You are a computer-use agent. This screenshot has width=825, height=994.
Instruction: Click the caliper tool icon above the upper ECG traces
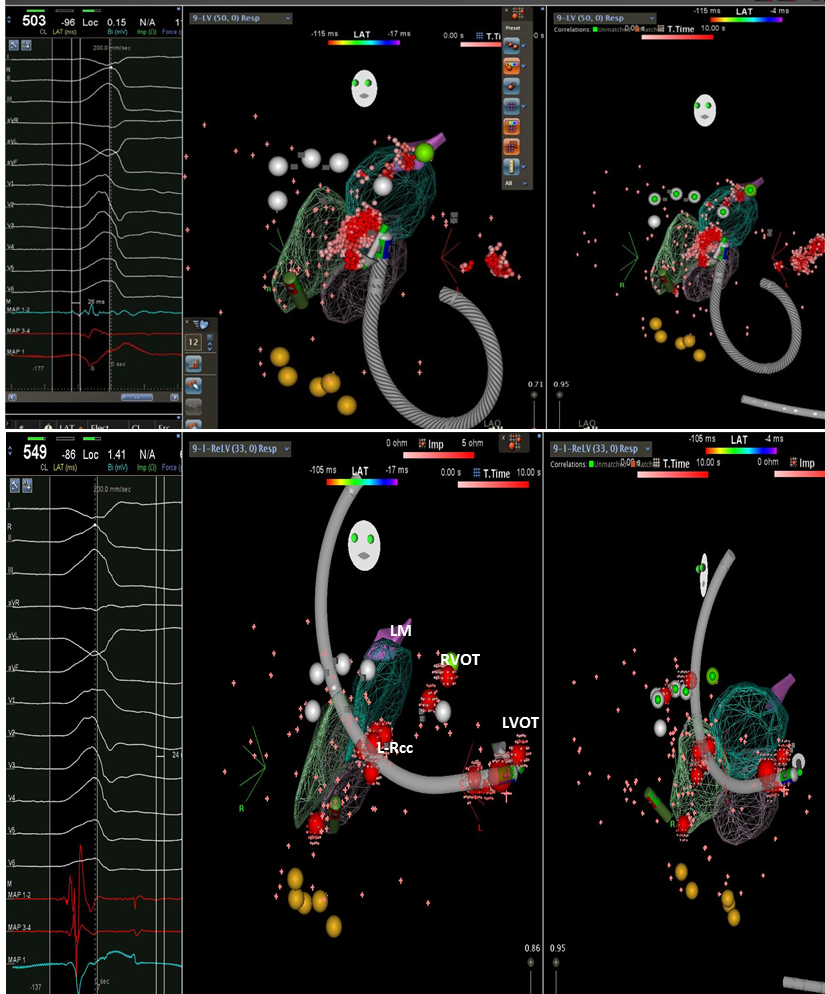[x=14, y=47]
